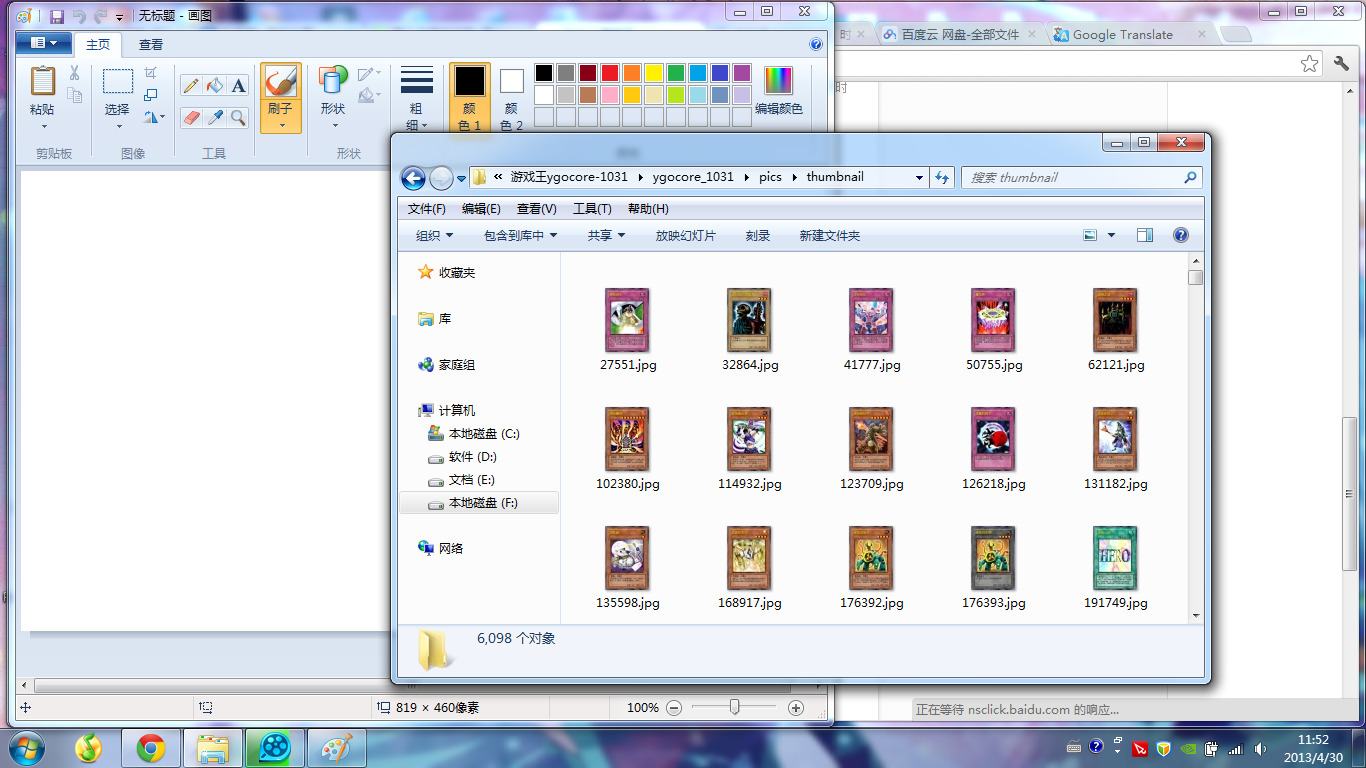1366x768 pixels.
Task: Open the Include in library (包含到库中) dropdown
Action: (520, 236)
